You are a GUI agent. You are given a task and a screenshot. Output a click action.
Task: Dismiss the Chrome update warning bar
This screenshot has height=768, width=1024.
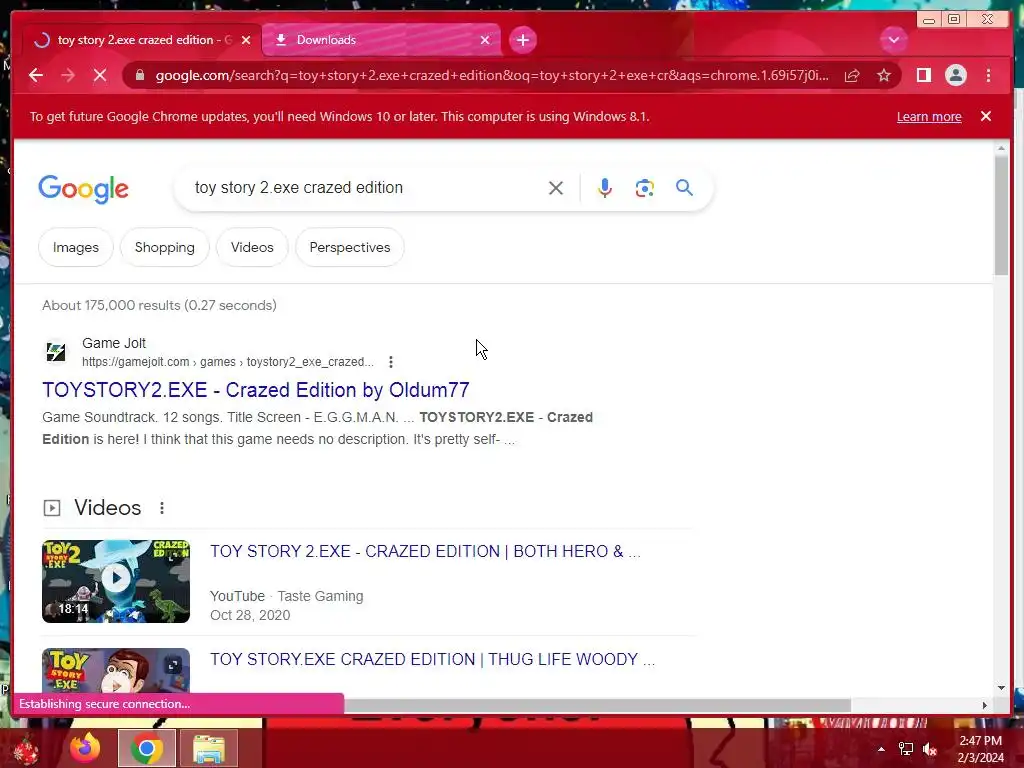tap(985, 116)
